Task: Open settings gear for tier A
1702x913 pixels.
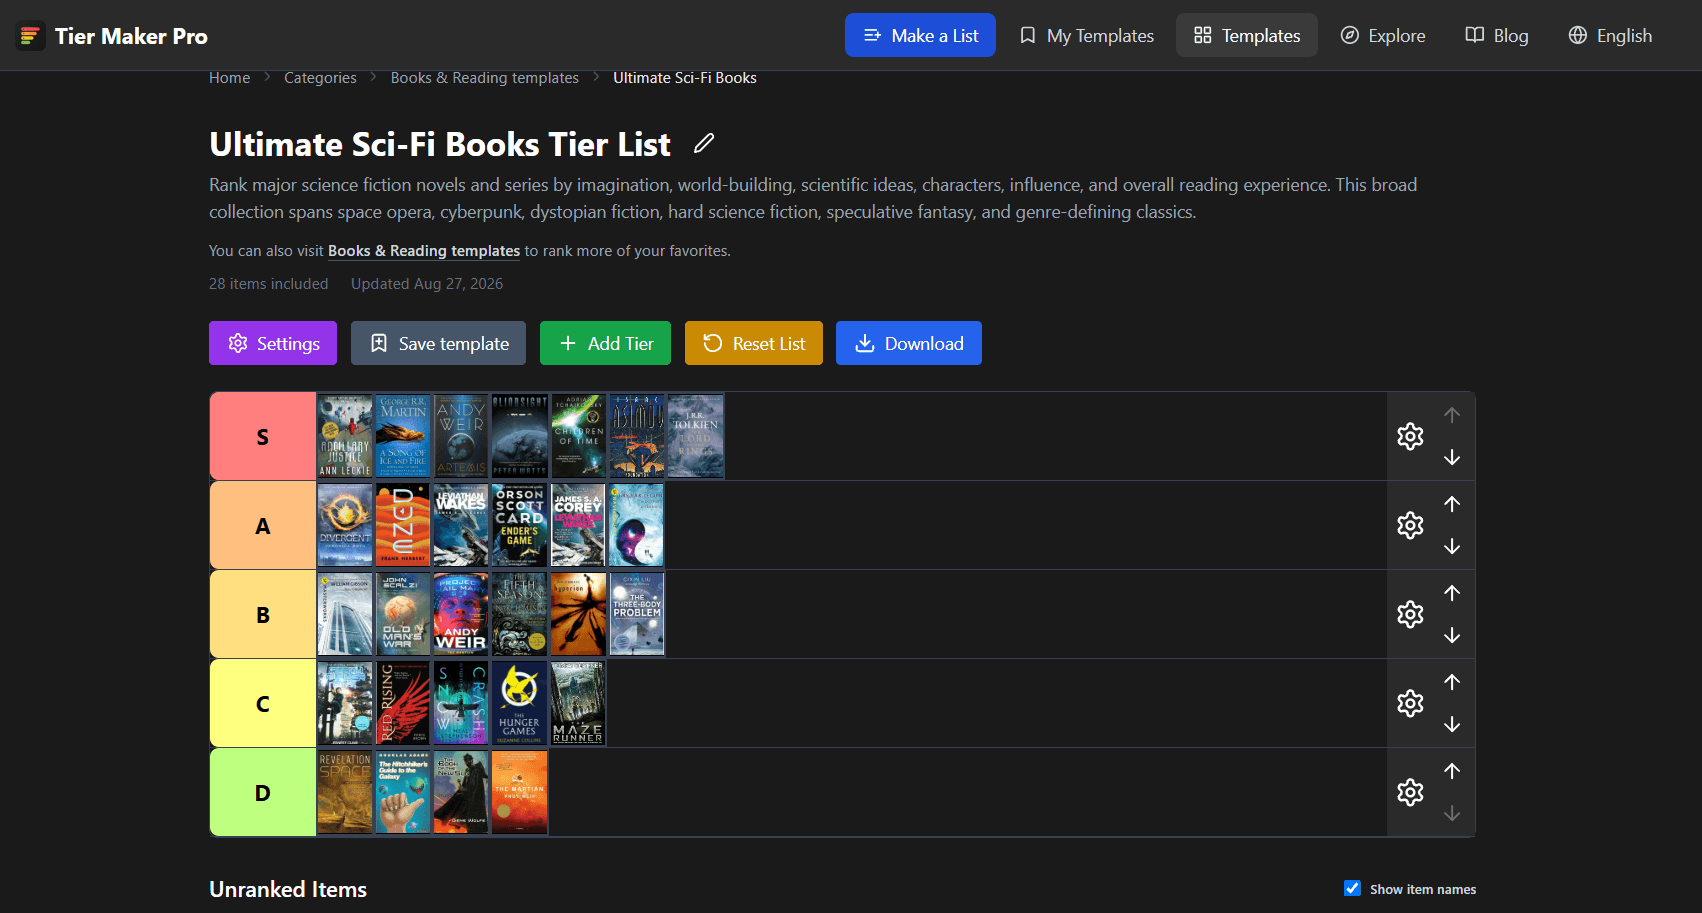Action: click(x=1410, y=525)
